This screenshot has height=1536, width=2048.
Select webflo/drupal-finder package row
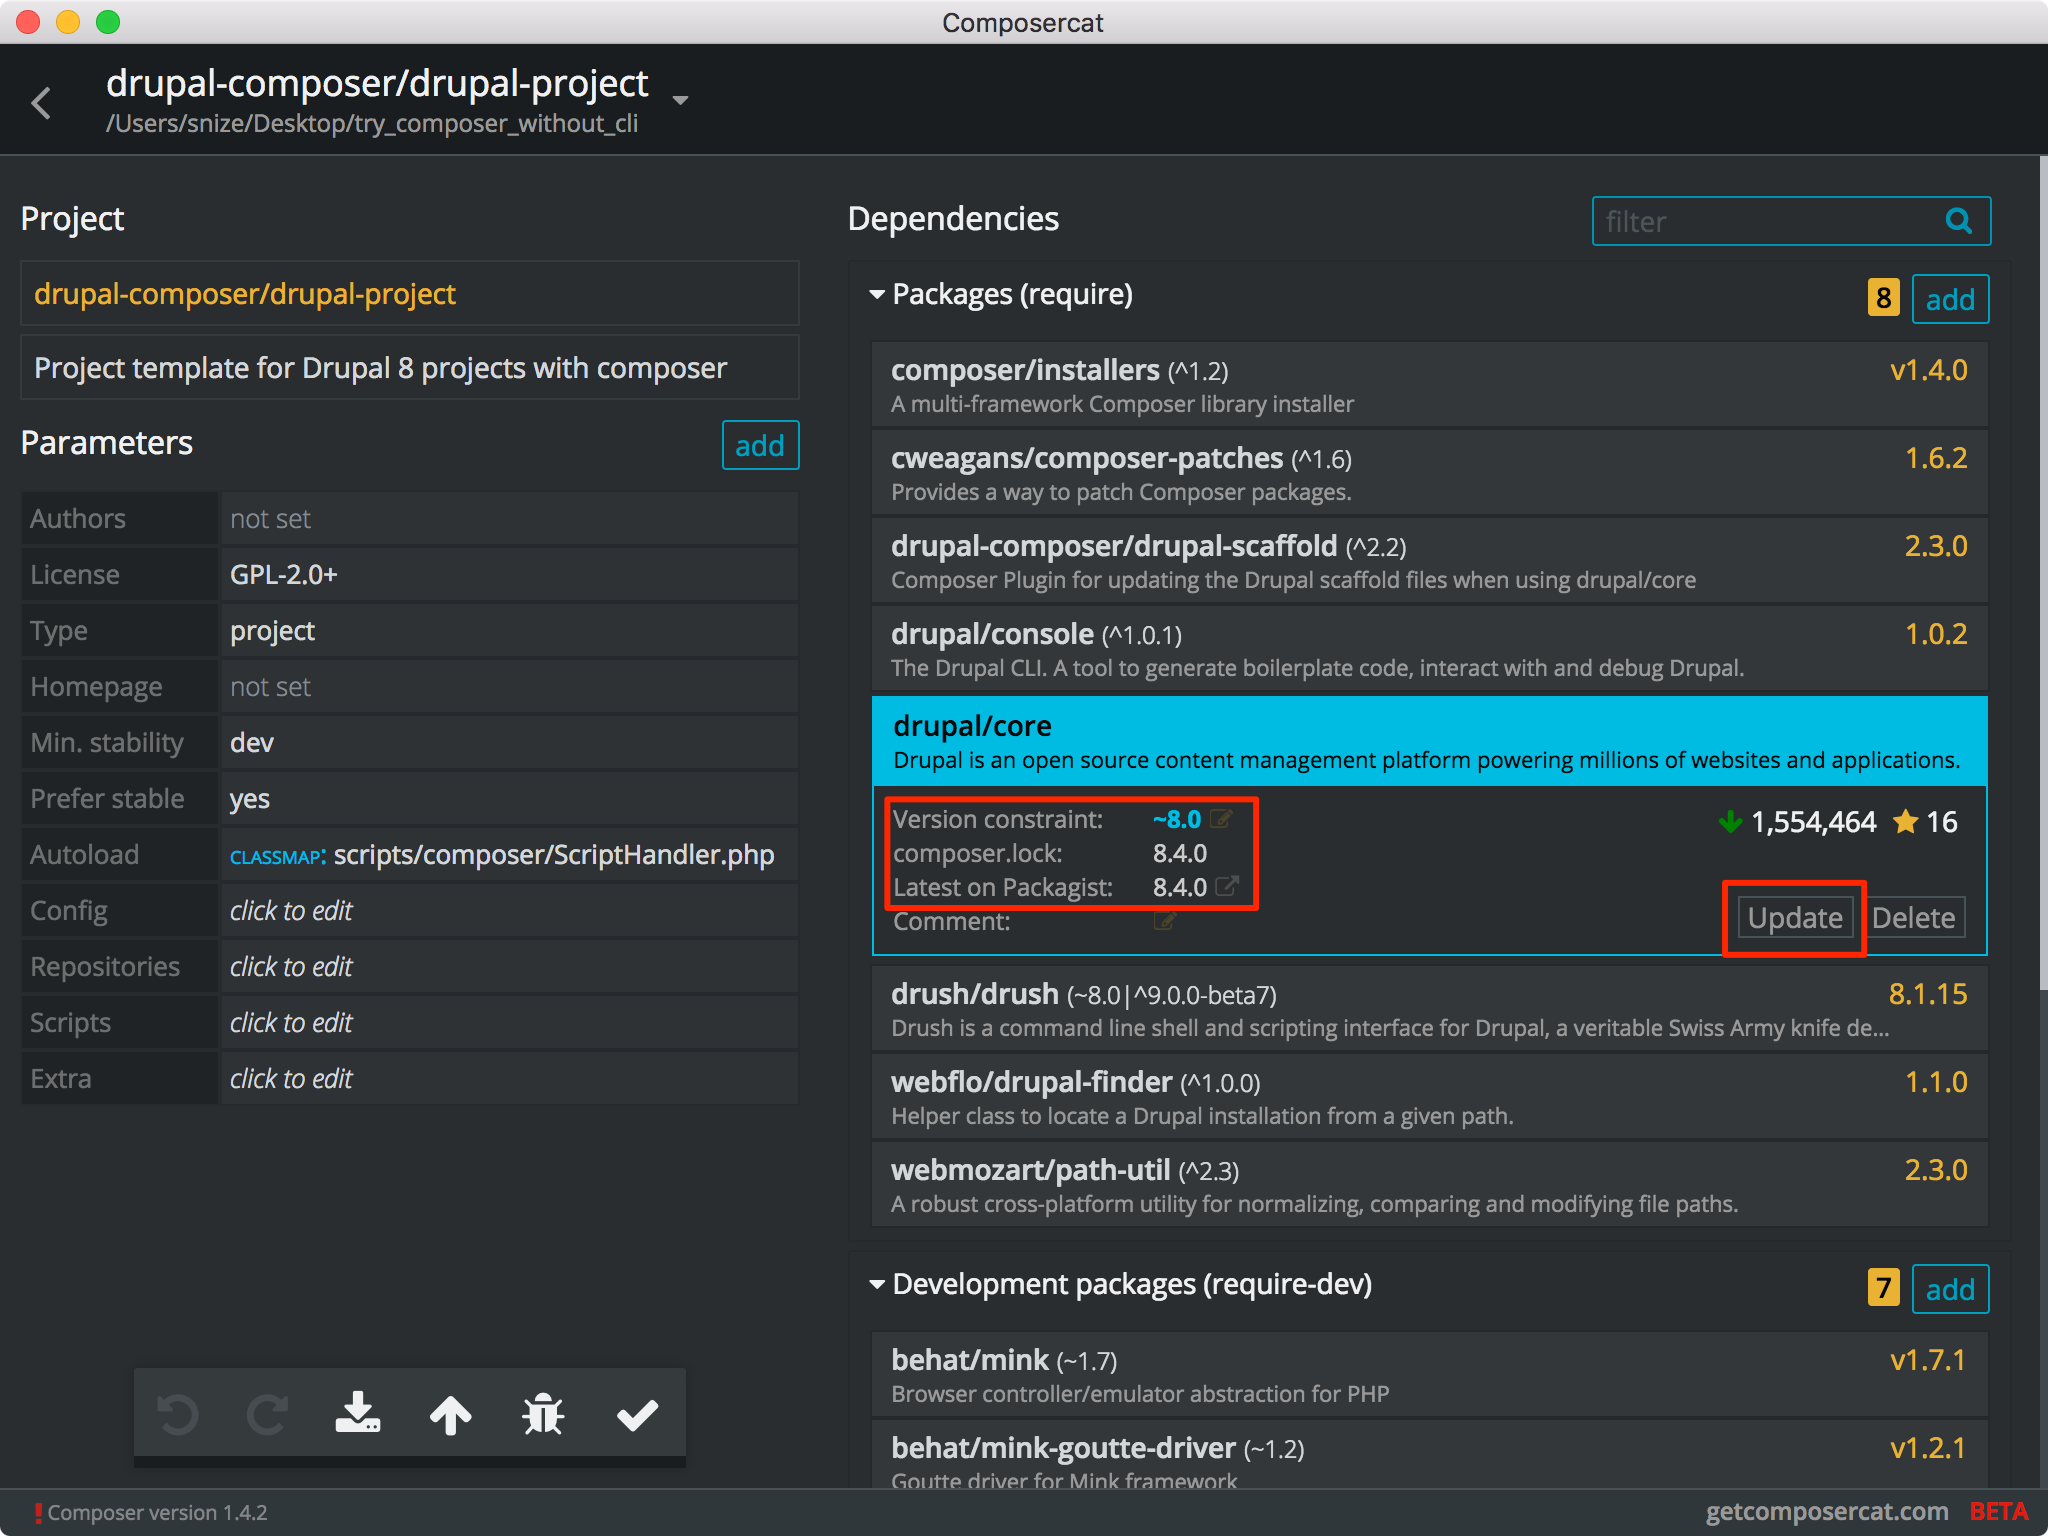[1429, 1097]
